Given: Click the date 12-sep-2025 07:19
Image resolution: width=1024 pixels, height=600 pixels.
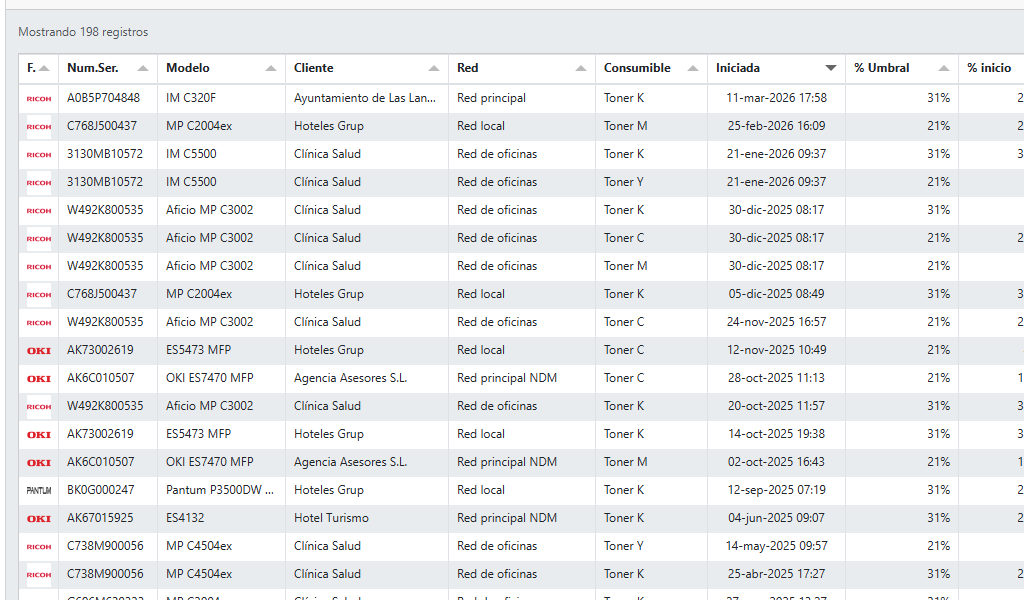Looking at the screenshot, I should click(x=776, y=490).
